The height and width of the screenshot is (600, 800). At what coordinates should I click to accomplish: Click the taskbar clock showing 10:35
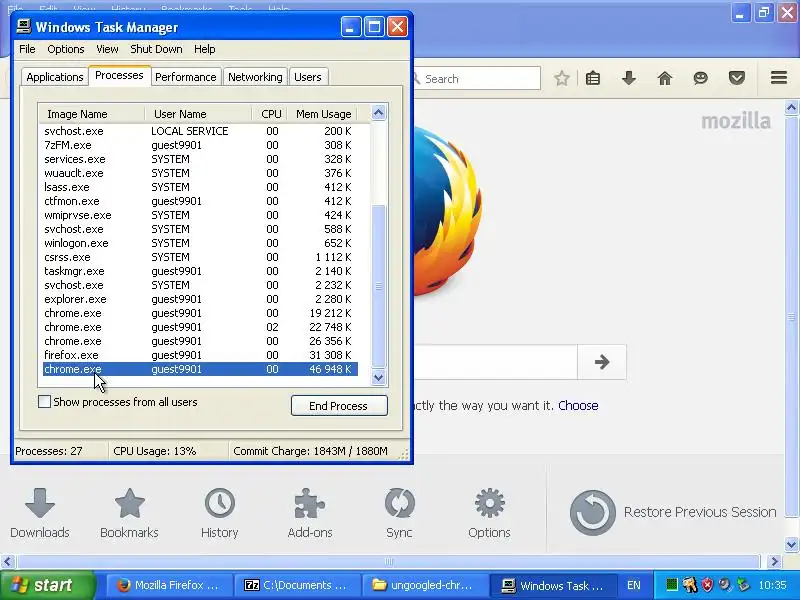tap(772, 585)
